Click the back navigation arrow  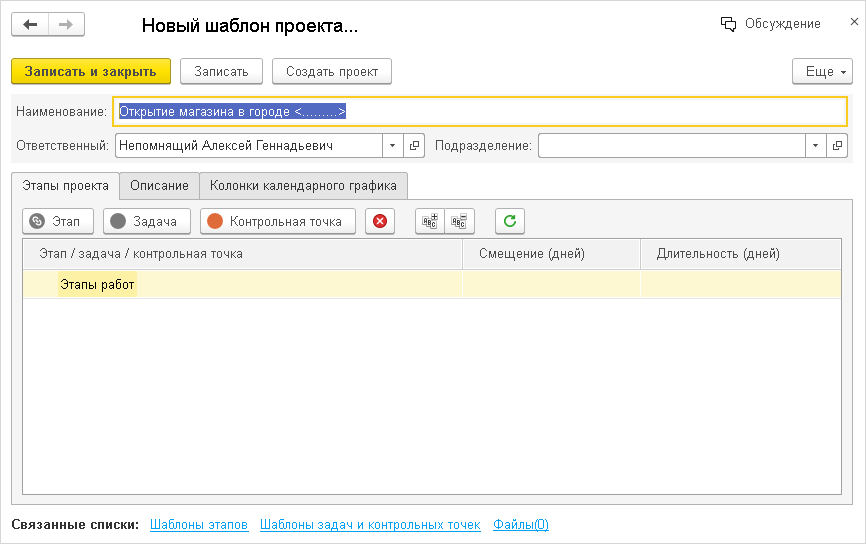point(30,25)
